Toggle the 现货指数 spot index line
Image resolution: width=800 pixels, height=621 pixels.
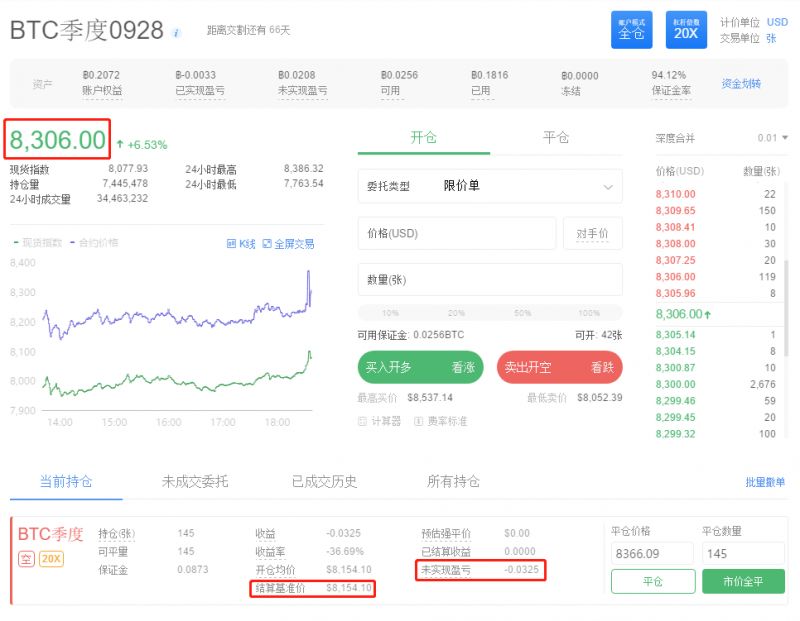pos(35,240)
